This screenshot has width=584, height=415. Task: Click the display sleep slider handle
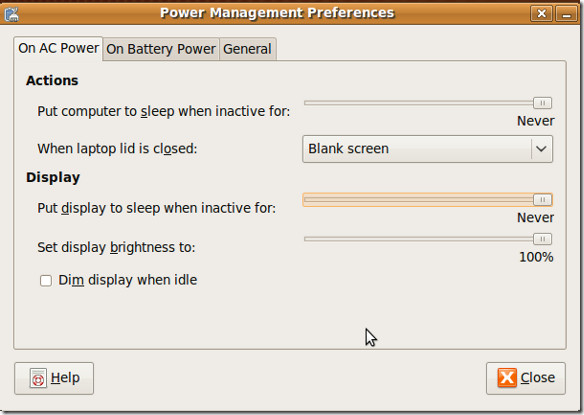coord(542,200)
